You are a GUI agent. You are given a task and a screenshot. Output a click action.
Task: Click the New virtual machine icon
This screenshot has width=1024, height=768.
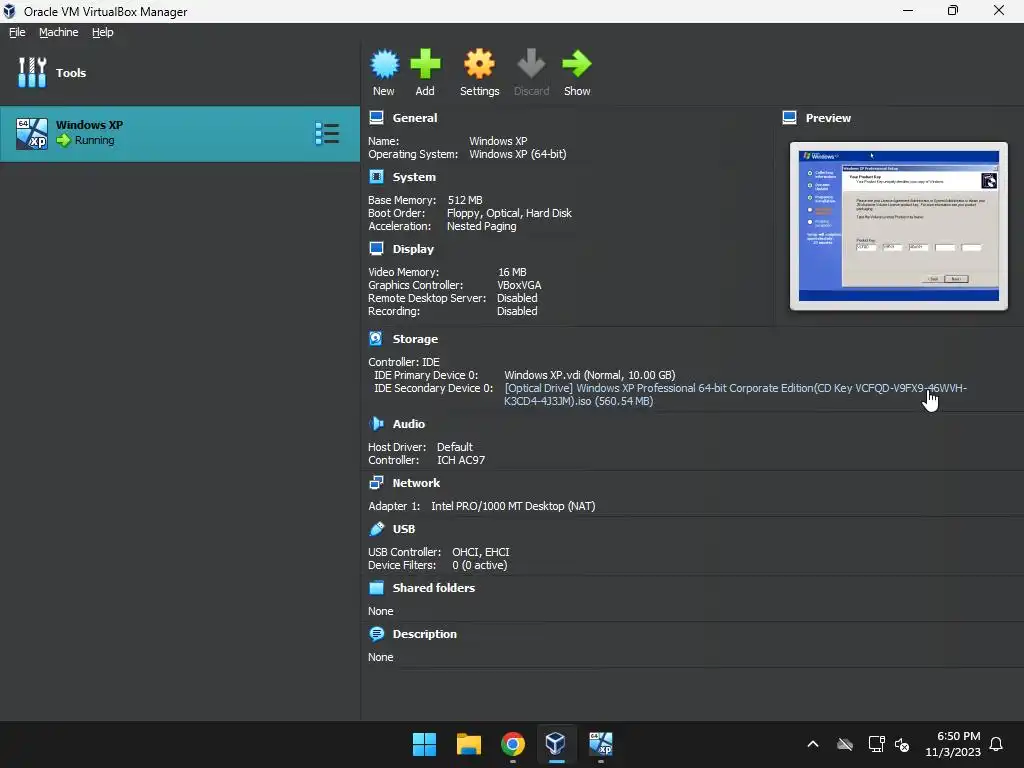[x=384, y=64]
